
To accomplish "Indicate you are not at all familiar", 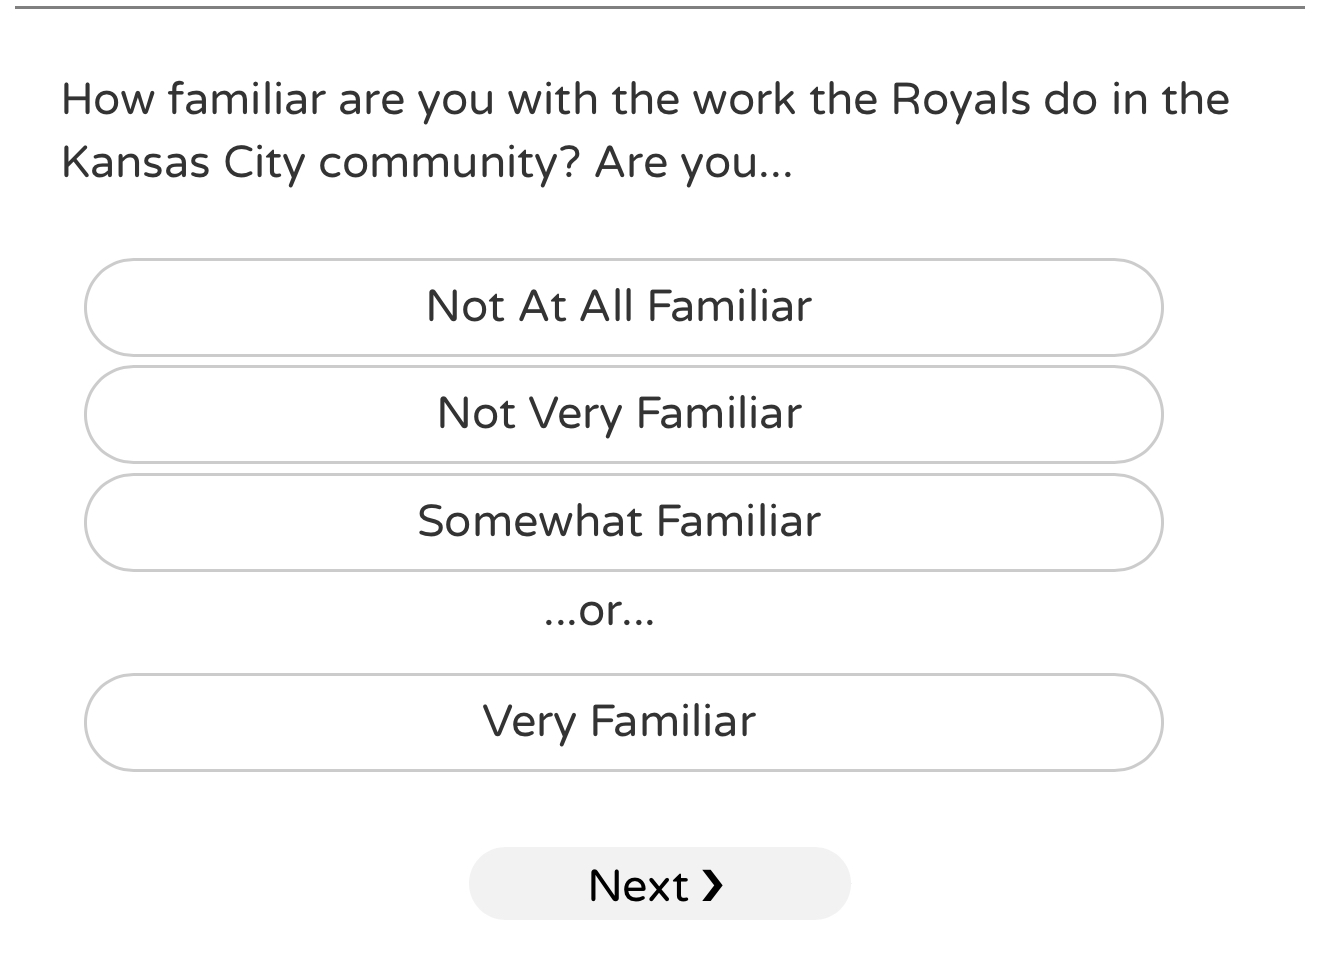I will [x=623, y=307].
